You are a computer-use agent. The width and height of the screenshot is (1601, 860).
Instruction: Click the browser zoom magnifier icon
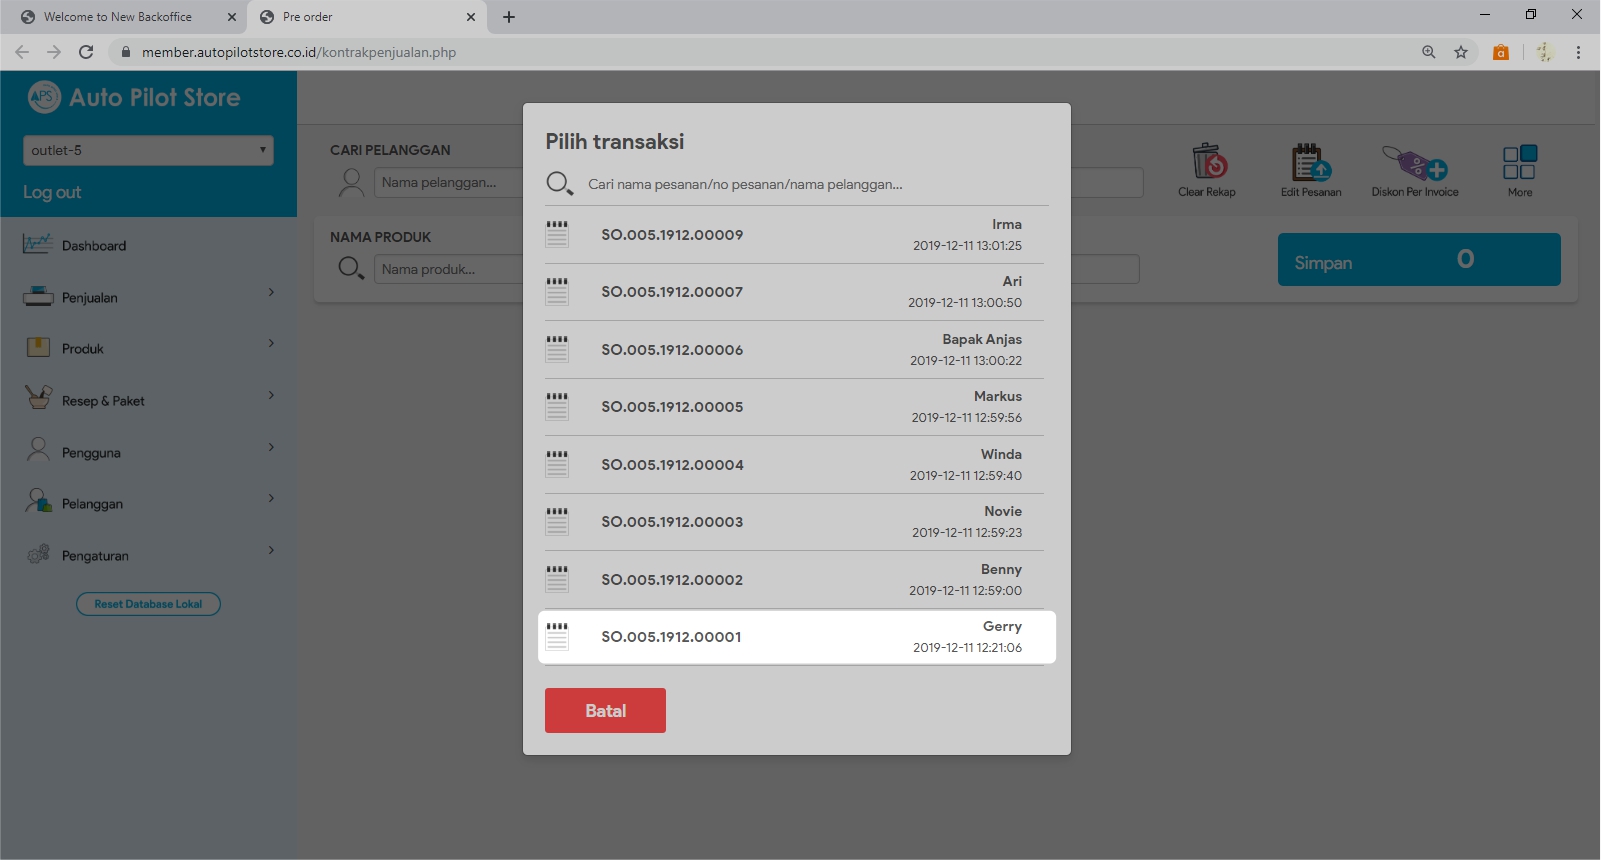[x=1429, y=52]
